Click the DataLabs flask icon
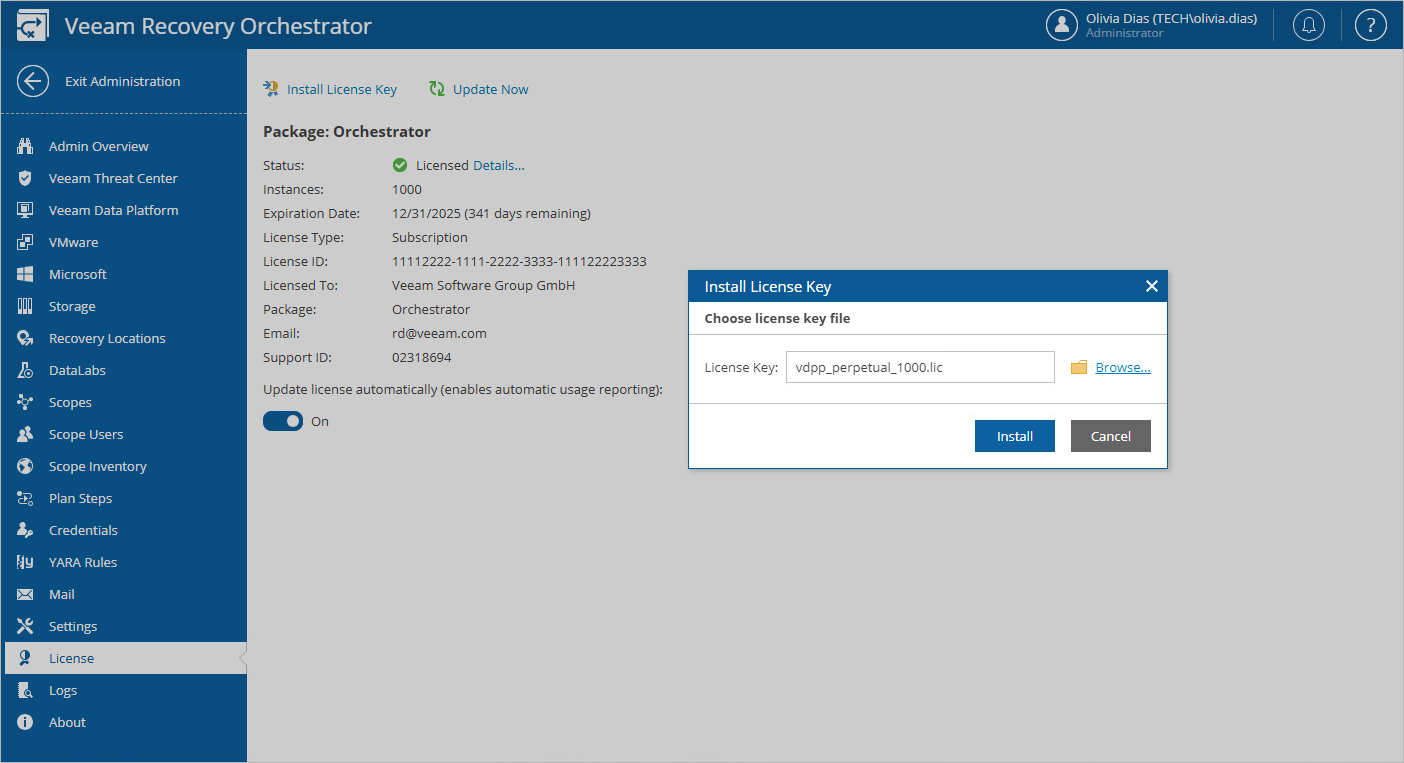The image size is (1404, 763). [x=26, y=370]
